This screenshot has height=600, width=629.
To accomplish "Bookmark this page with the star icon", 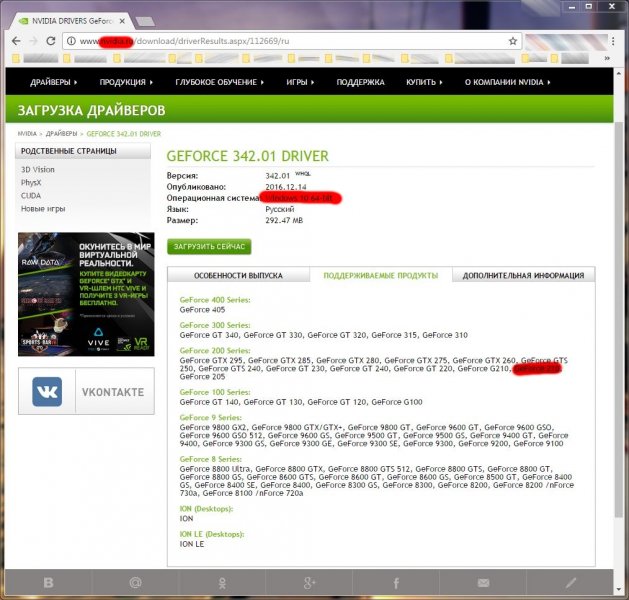I will coord(513,41).
